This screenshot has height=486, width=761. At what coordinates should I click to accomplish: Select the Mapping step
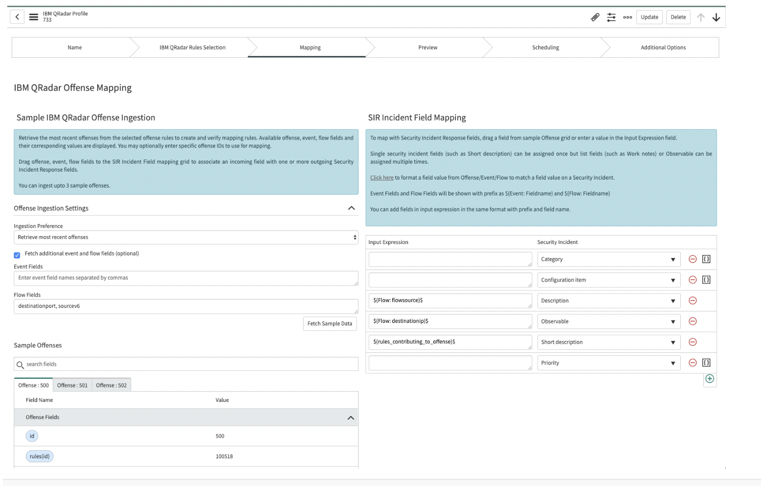(310, 48)
